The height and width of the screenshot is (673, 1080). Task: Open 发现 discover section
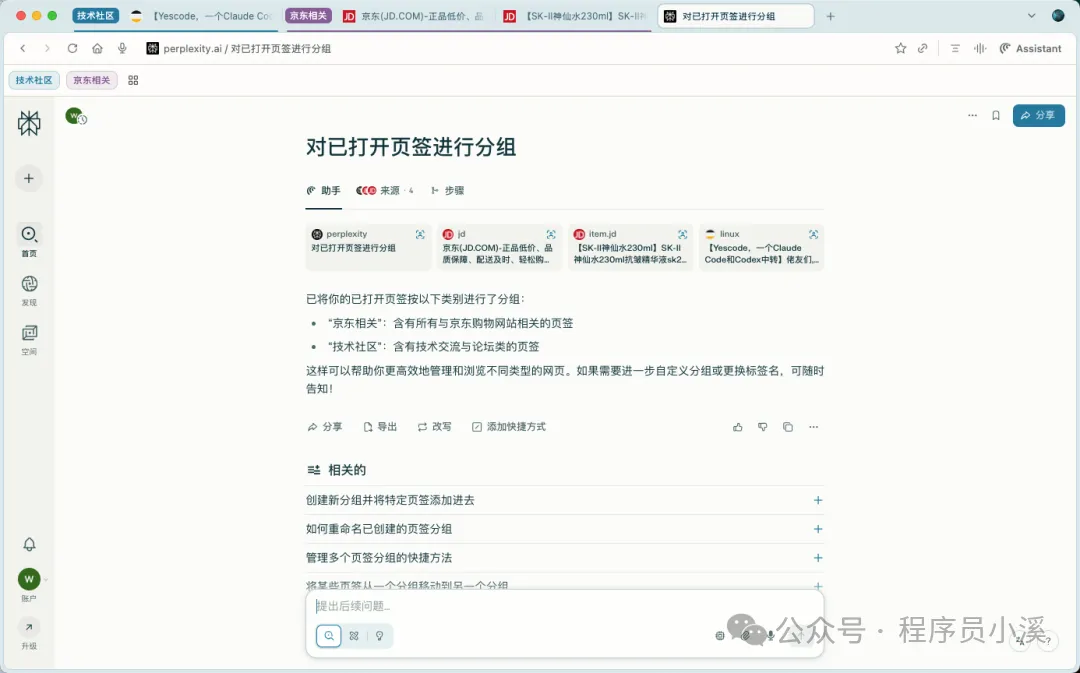click(29, 290)
